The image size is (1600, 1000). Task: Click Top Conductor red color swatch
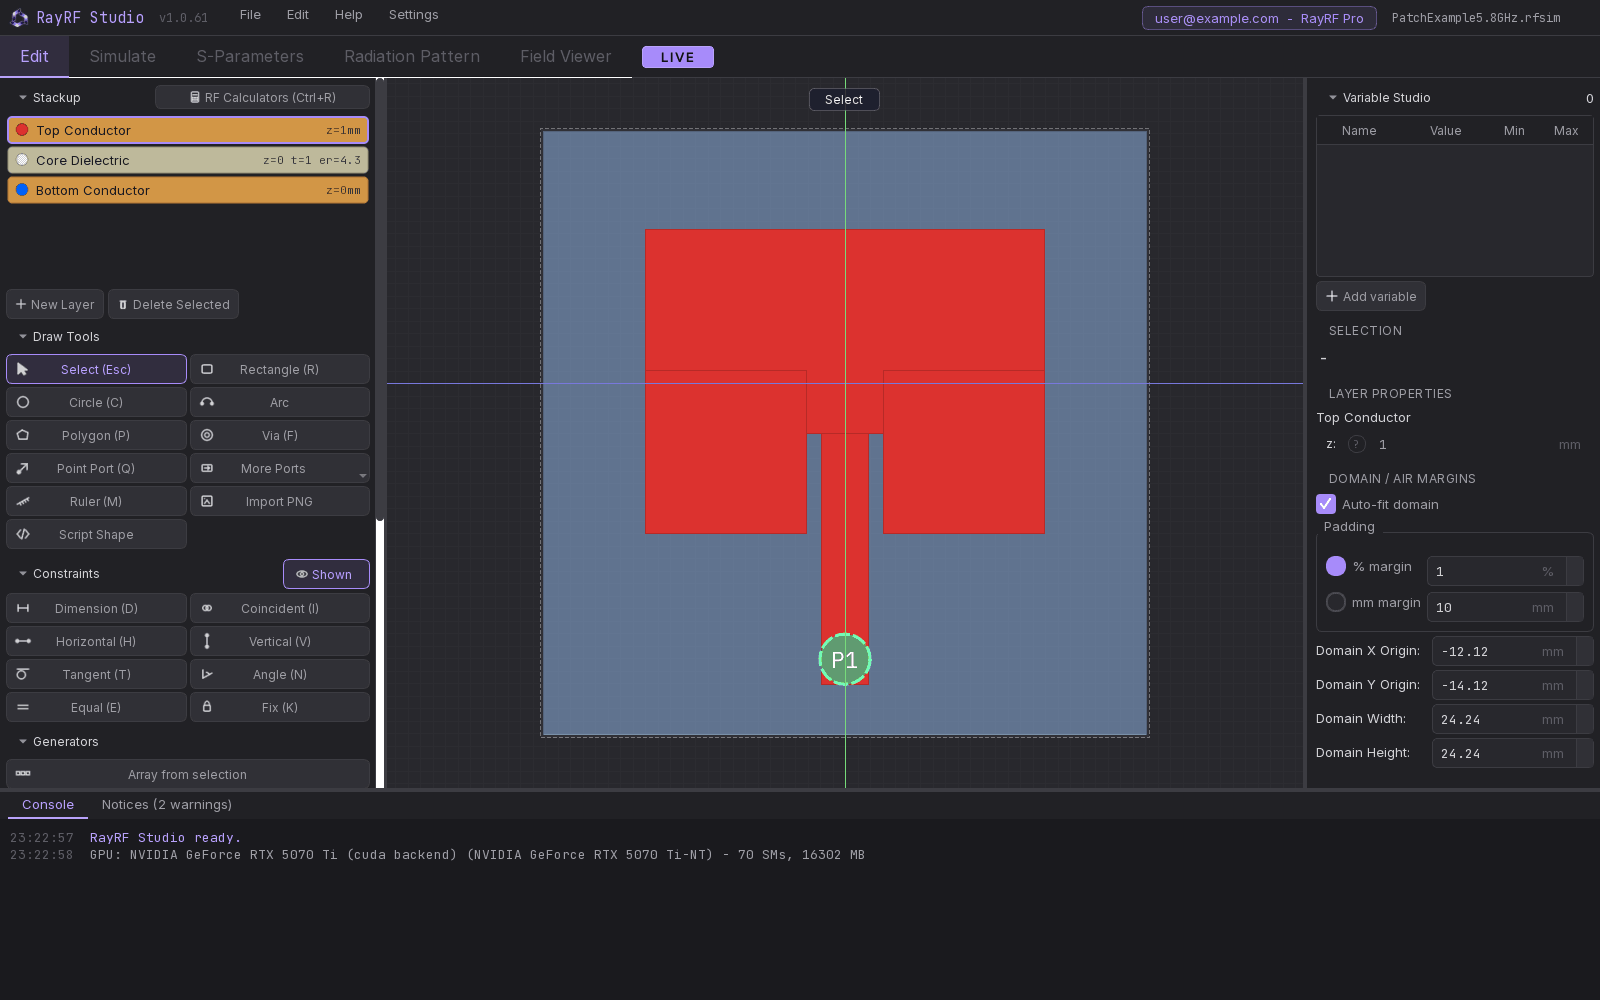pos(22,130)
